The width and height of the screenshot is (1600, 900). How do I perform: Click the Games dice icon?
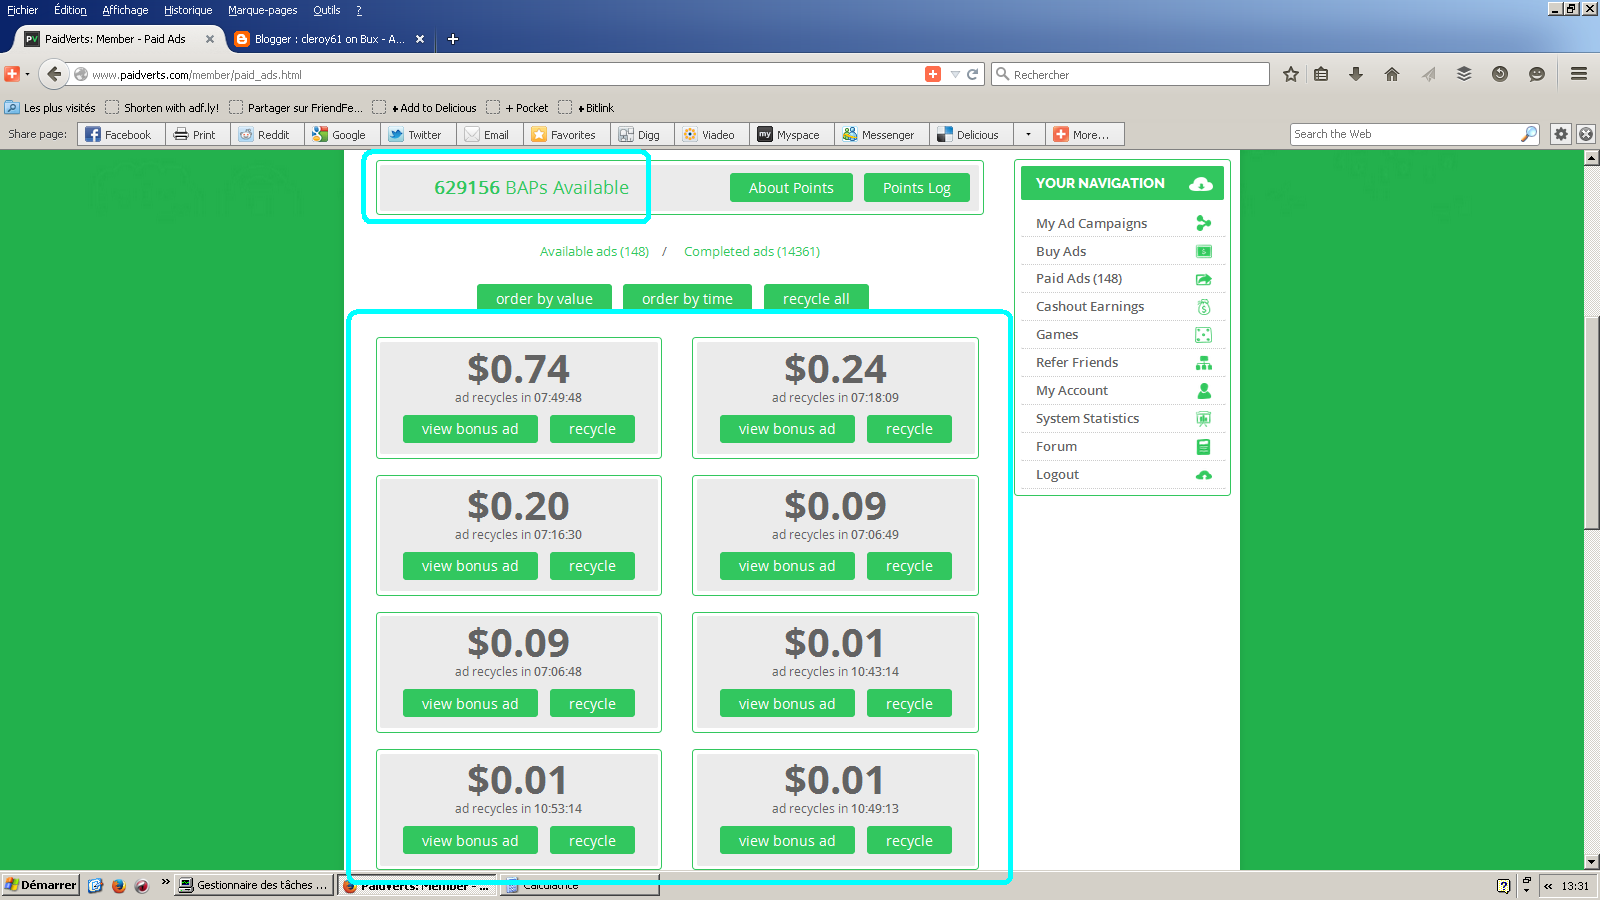(1204, 335)
